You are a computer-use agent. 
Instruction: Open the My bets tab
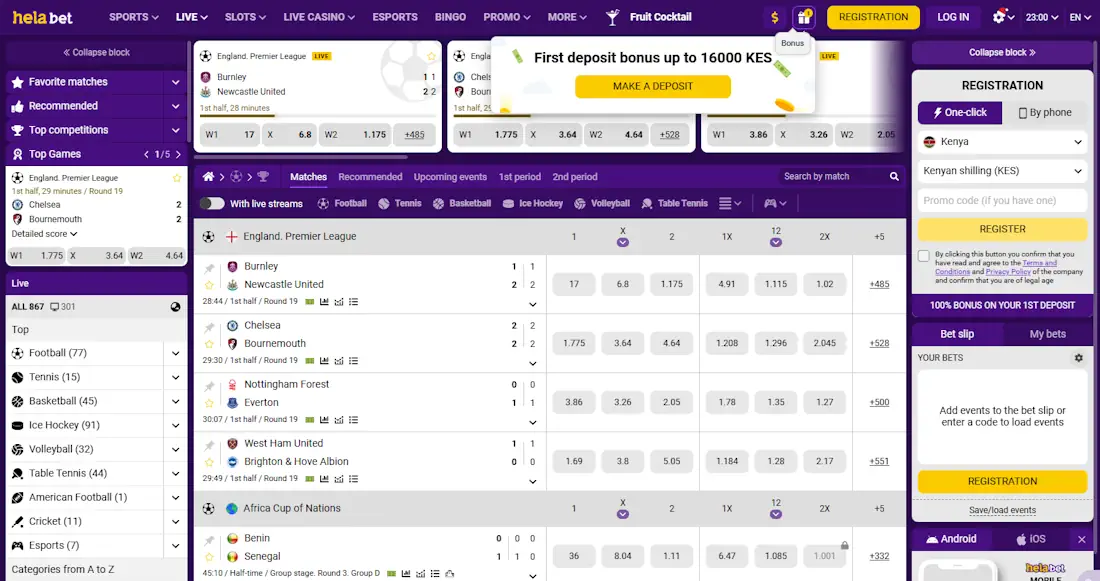click(x=1045, y=333)
